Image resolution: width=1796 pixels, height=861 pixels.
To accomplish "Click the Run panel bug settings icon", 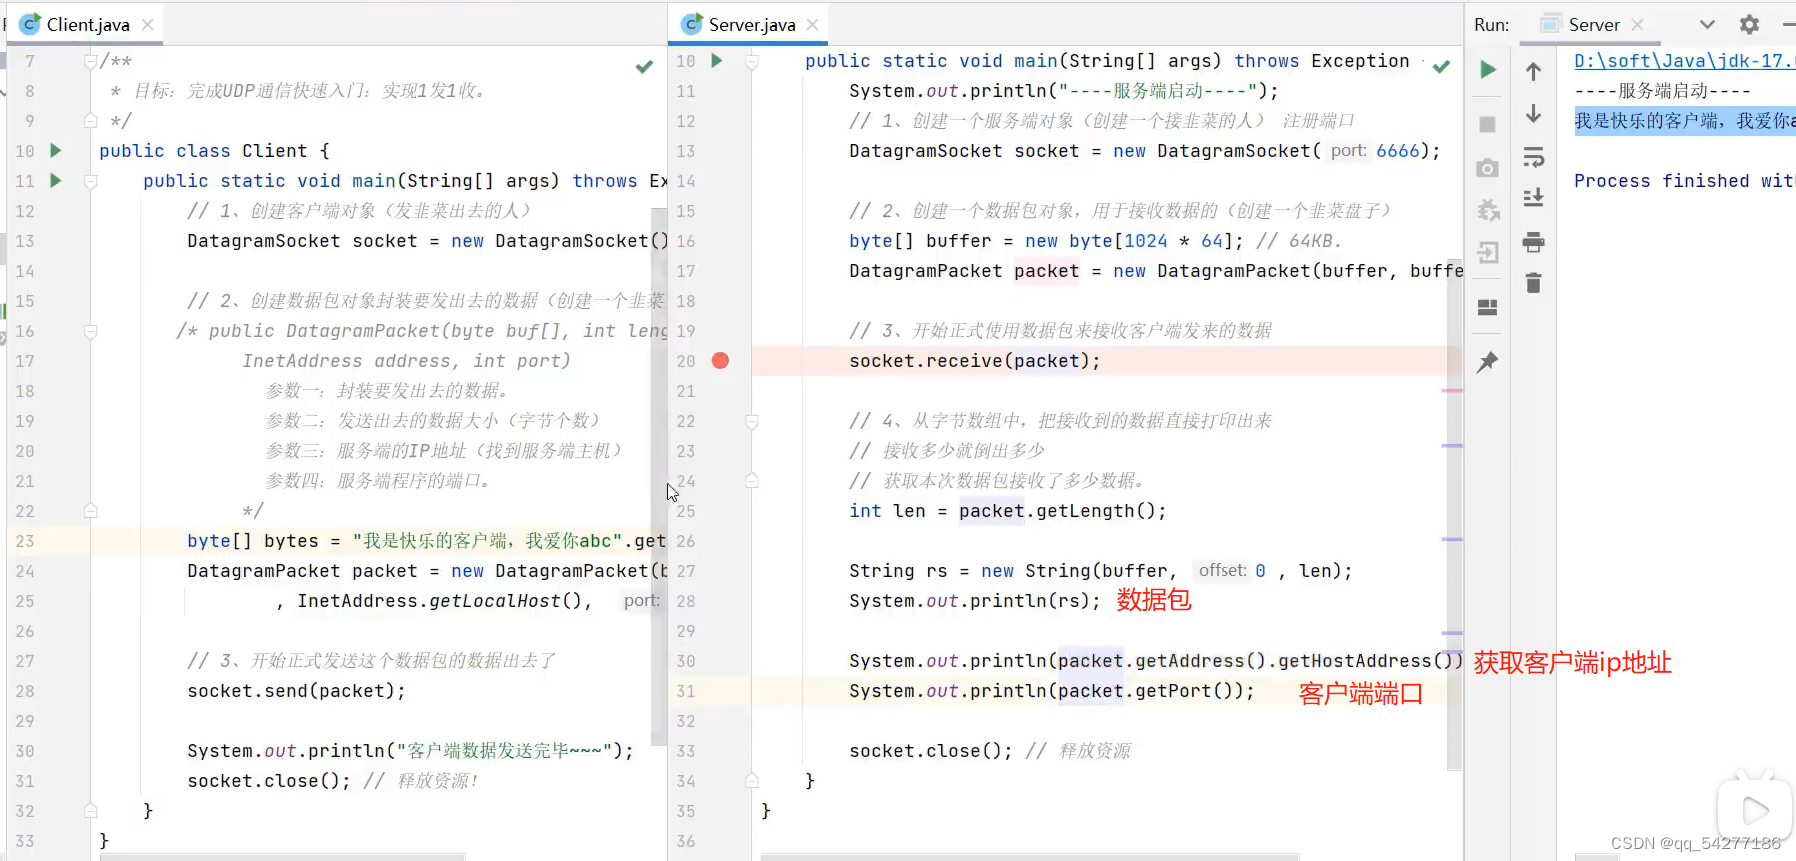I will click(x=1488, y=210).
